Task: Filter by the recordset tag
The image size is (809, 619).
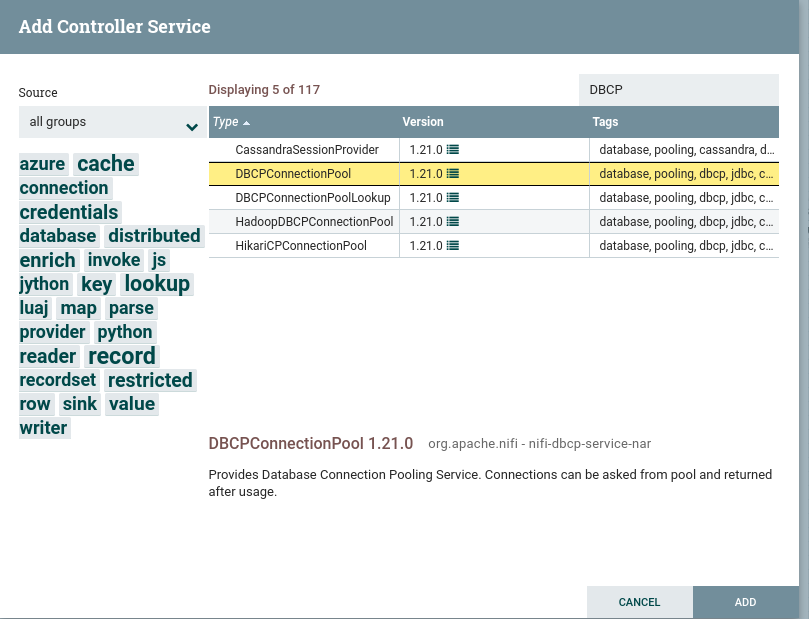Action: coord(58,380)
